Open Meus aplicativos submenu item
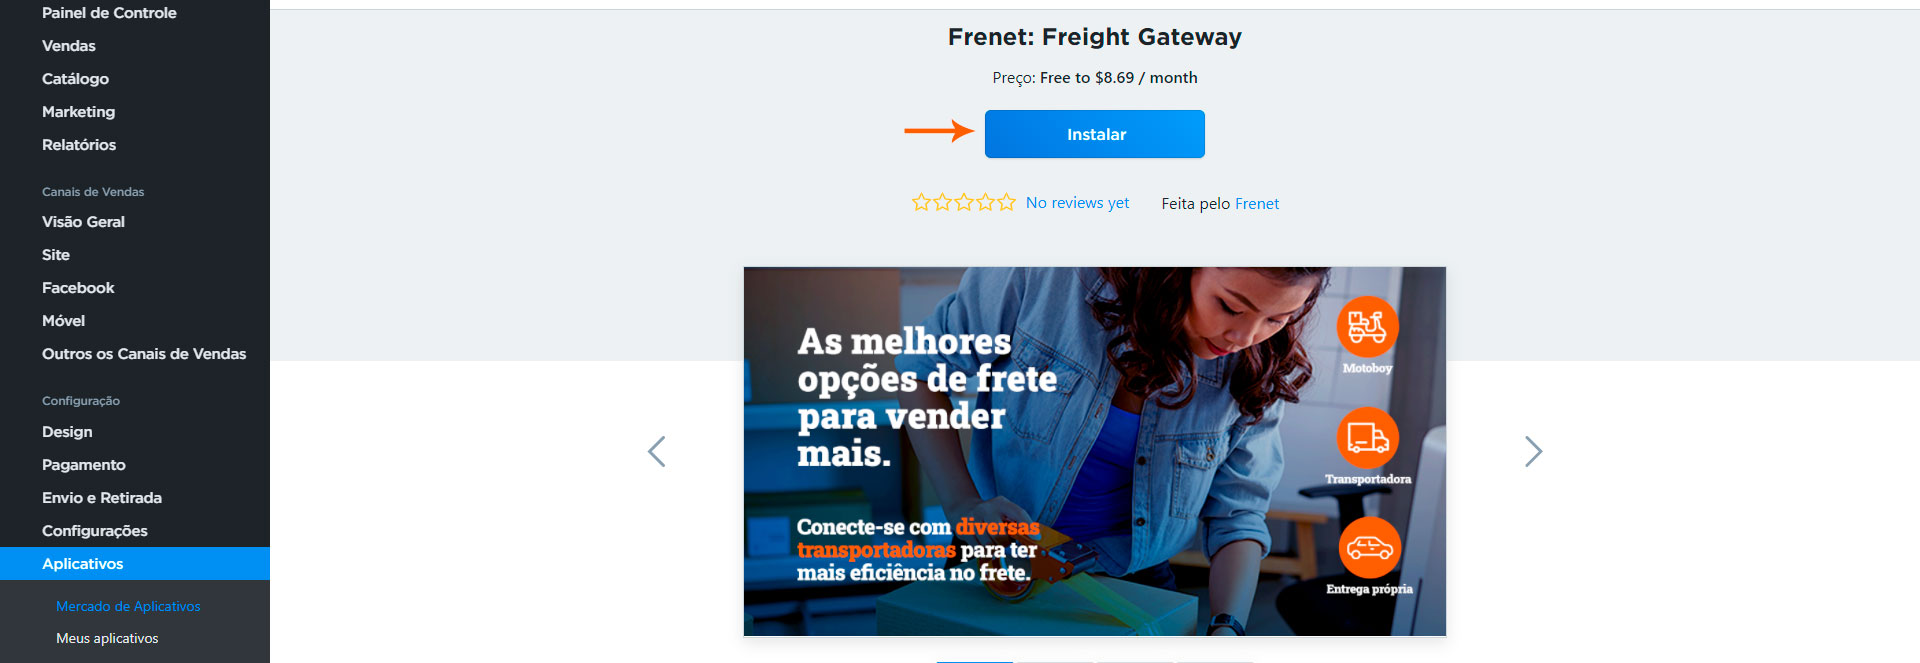The width and height of the screenshot is (1920, 663). 107,638
